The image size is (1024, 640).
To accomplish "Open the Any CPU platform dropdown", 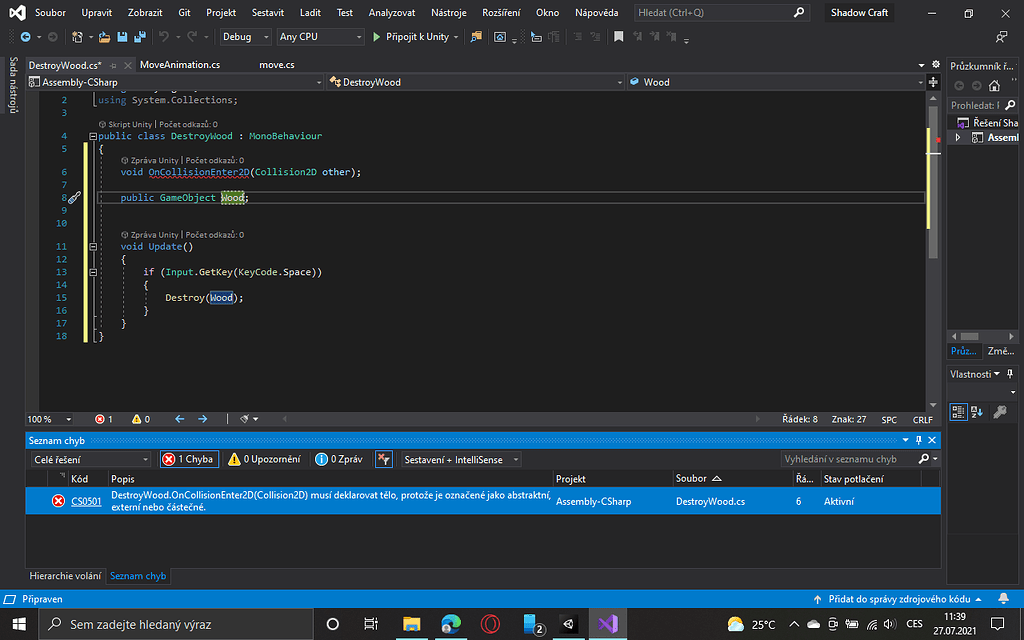I will [x=319, y=37].
